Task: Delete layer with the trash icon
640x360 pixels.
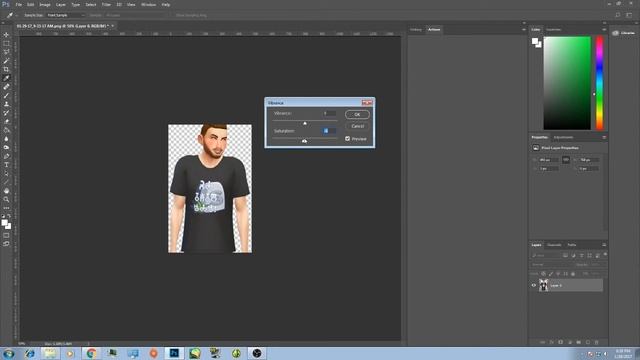Action: pos(596,342)
